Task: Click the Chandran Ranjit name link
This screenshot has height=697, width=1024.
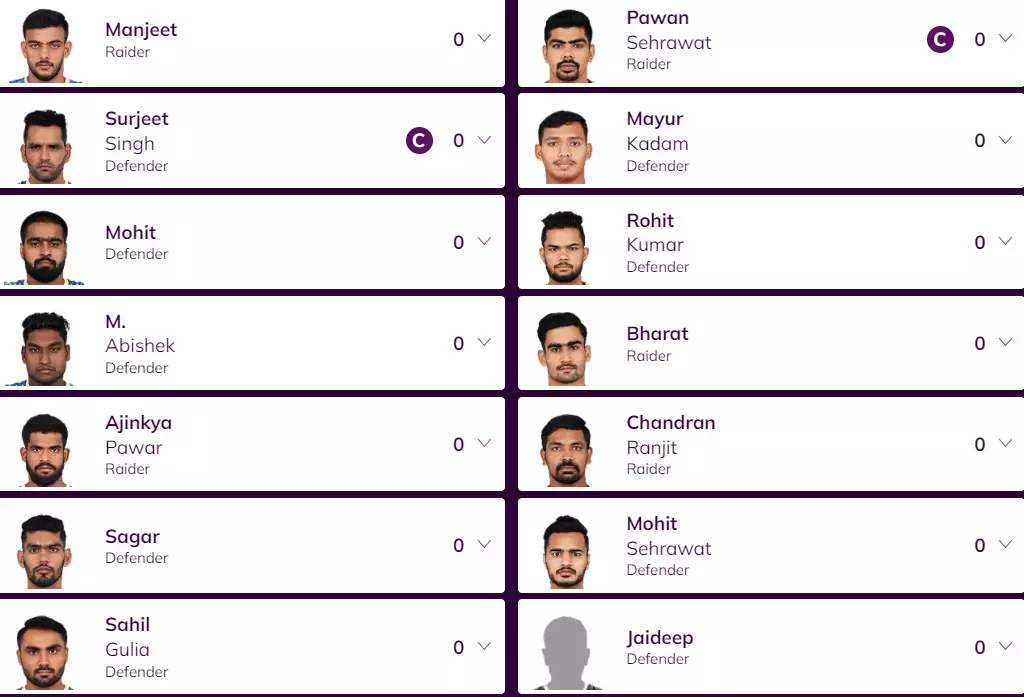Action: pos(670,435)
